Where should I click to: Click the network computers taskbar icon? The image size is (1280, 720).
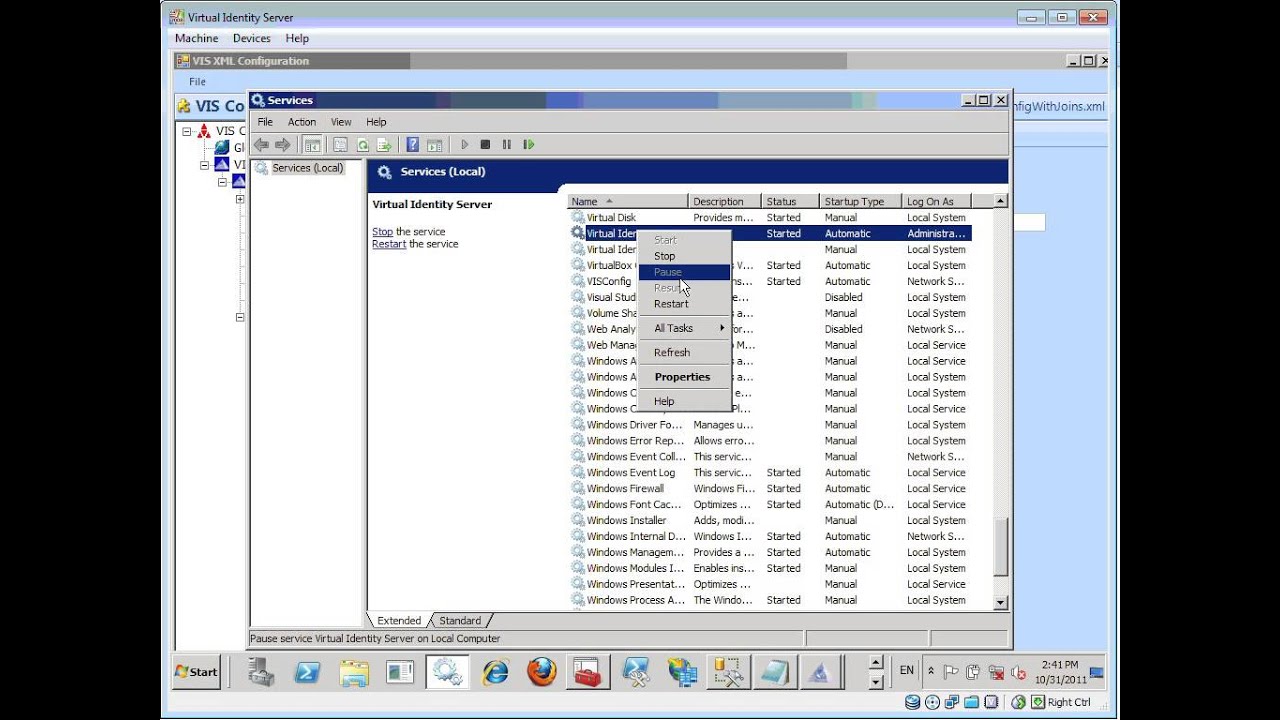point(682,672)
